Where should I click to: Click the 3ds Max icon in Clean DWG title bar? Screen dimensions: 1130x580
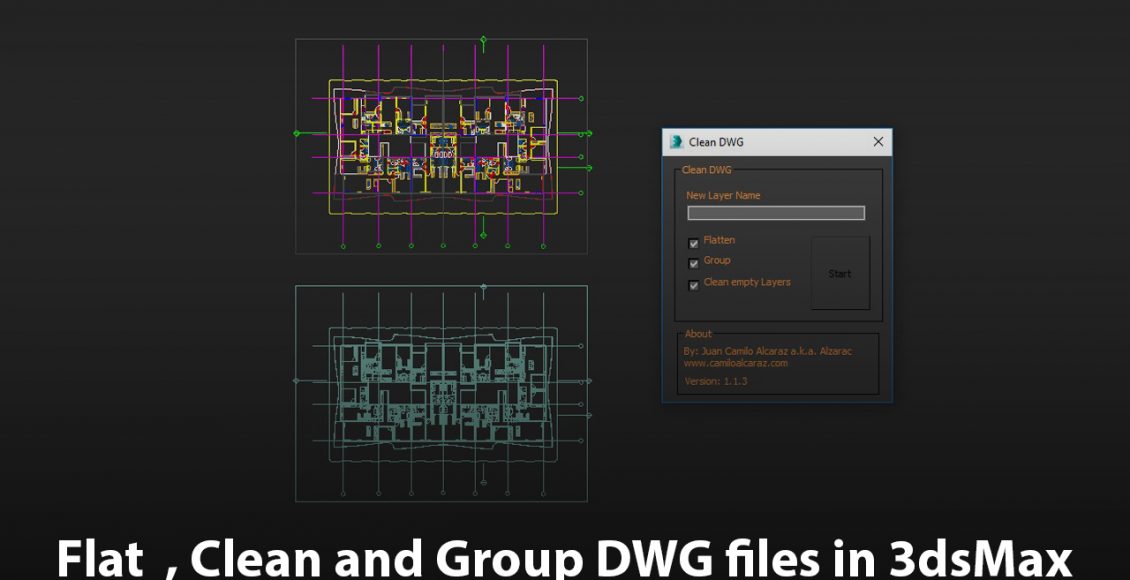coord(676,142)
